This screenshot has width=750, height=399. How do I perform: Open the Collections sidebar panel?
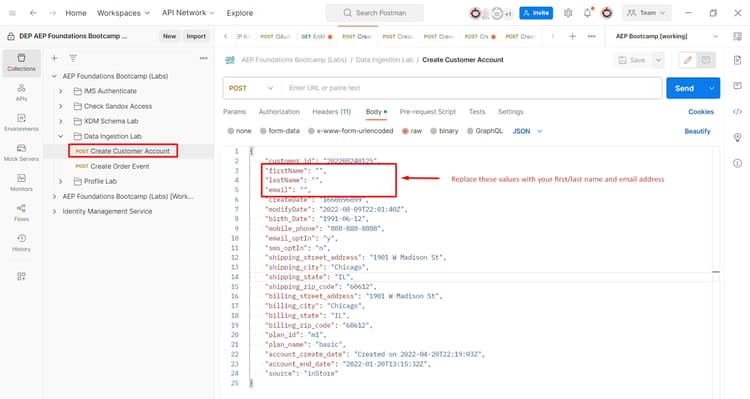(21, 63)
